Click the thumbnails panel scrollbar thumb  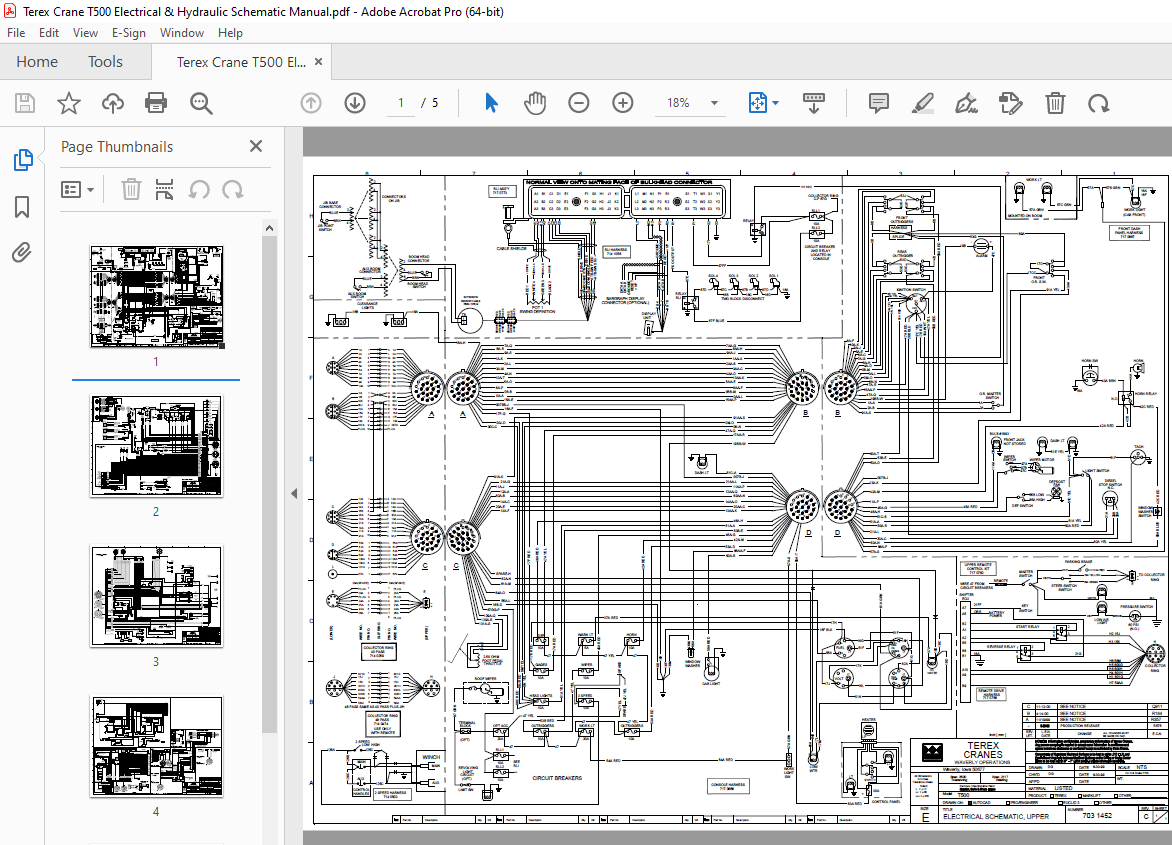(269, 484)
